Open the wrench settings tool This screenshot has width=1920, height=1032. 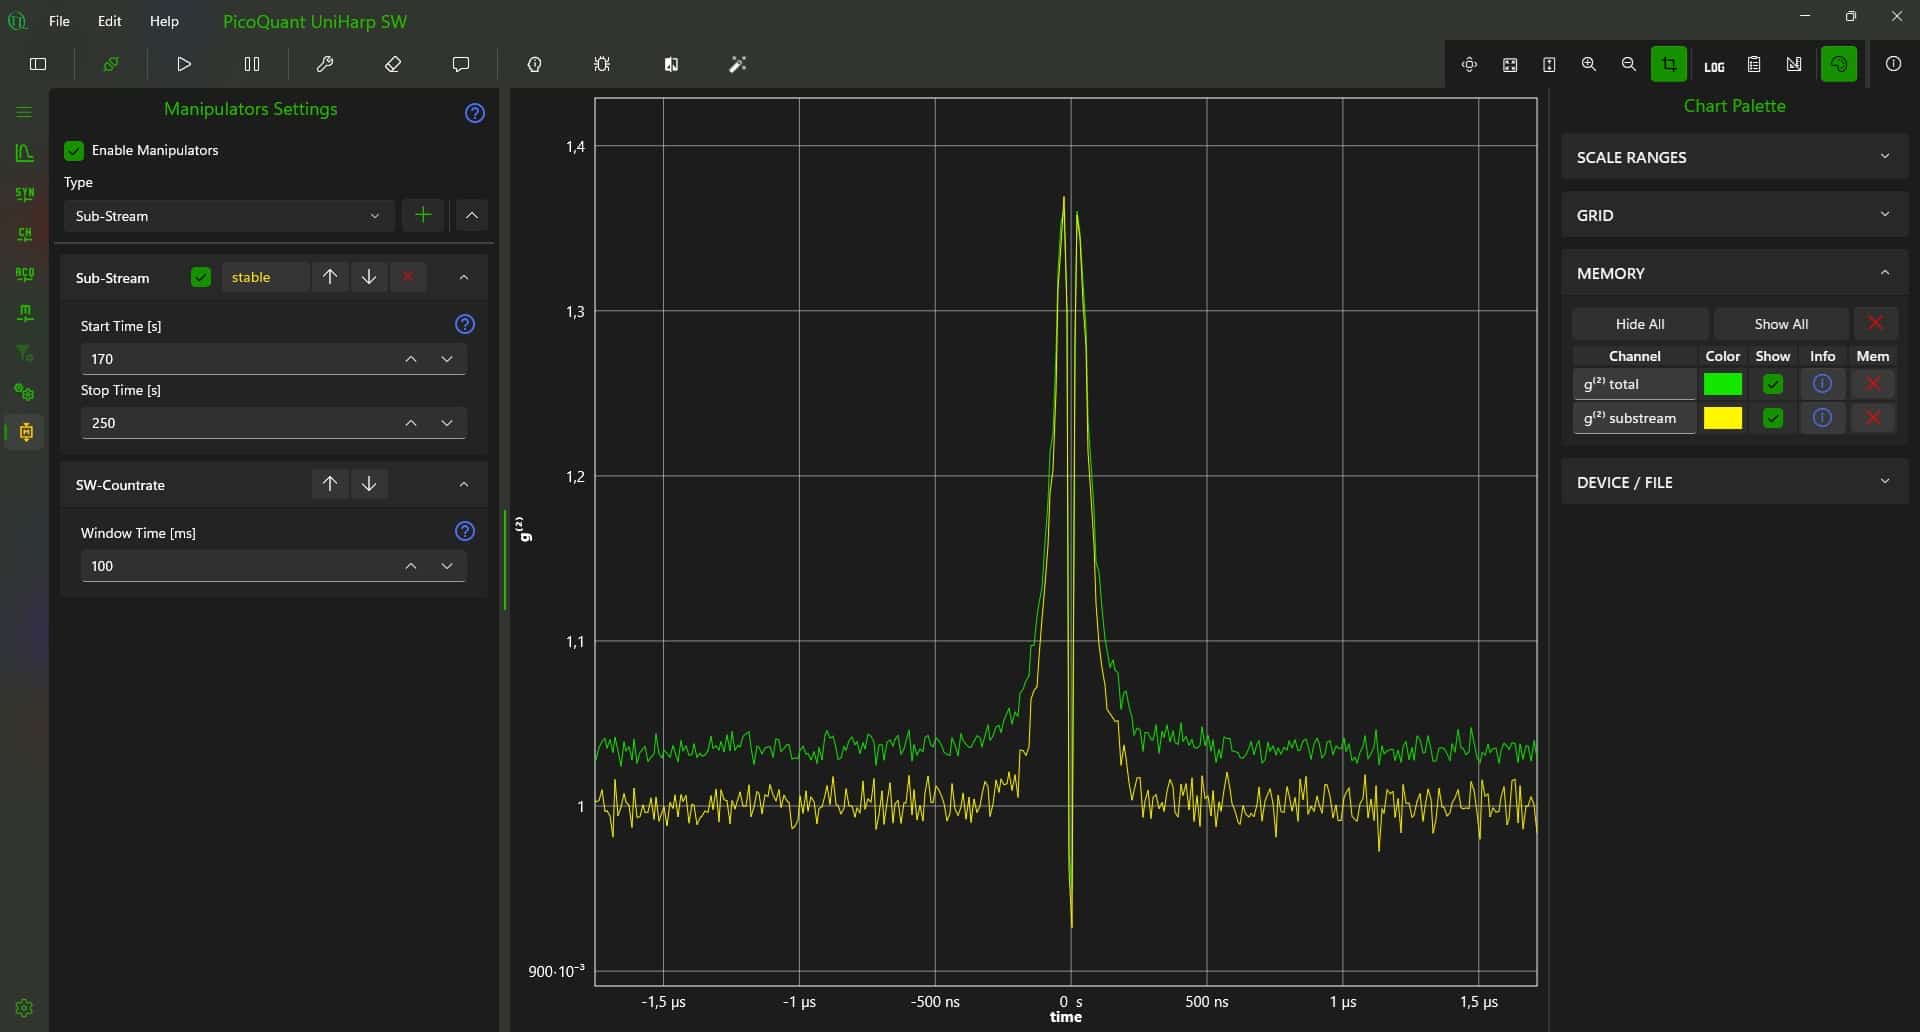tap(325, 63)
